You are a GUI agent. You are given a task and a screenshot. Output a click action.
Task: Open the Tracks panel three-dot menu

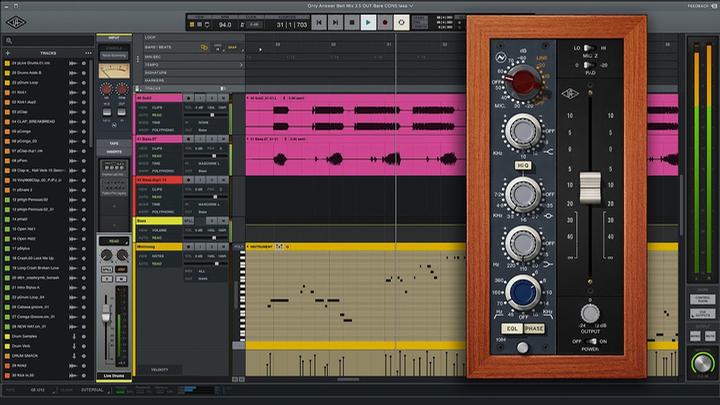click(88, 53)
